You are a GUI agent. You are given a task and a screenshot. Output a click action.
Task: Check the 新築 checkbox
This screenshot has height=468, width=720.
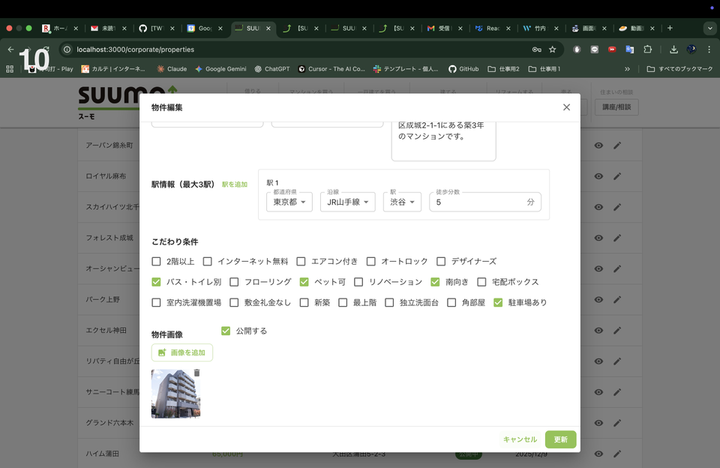click(x=304, y=302)
